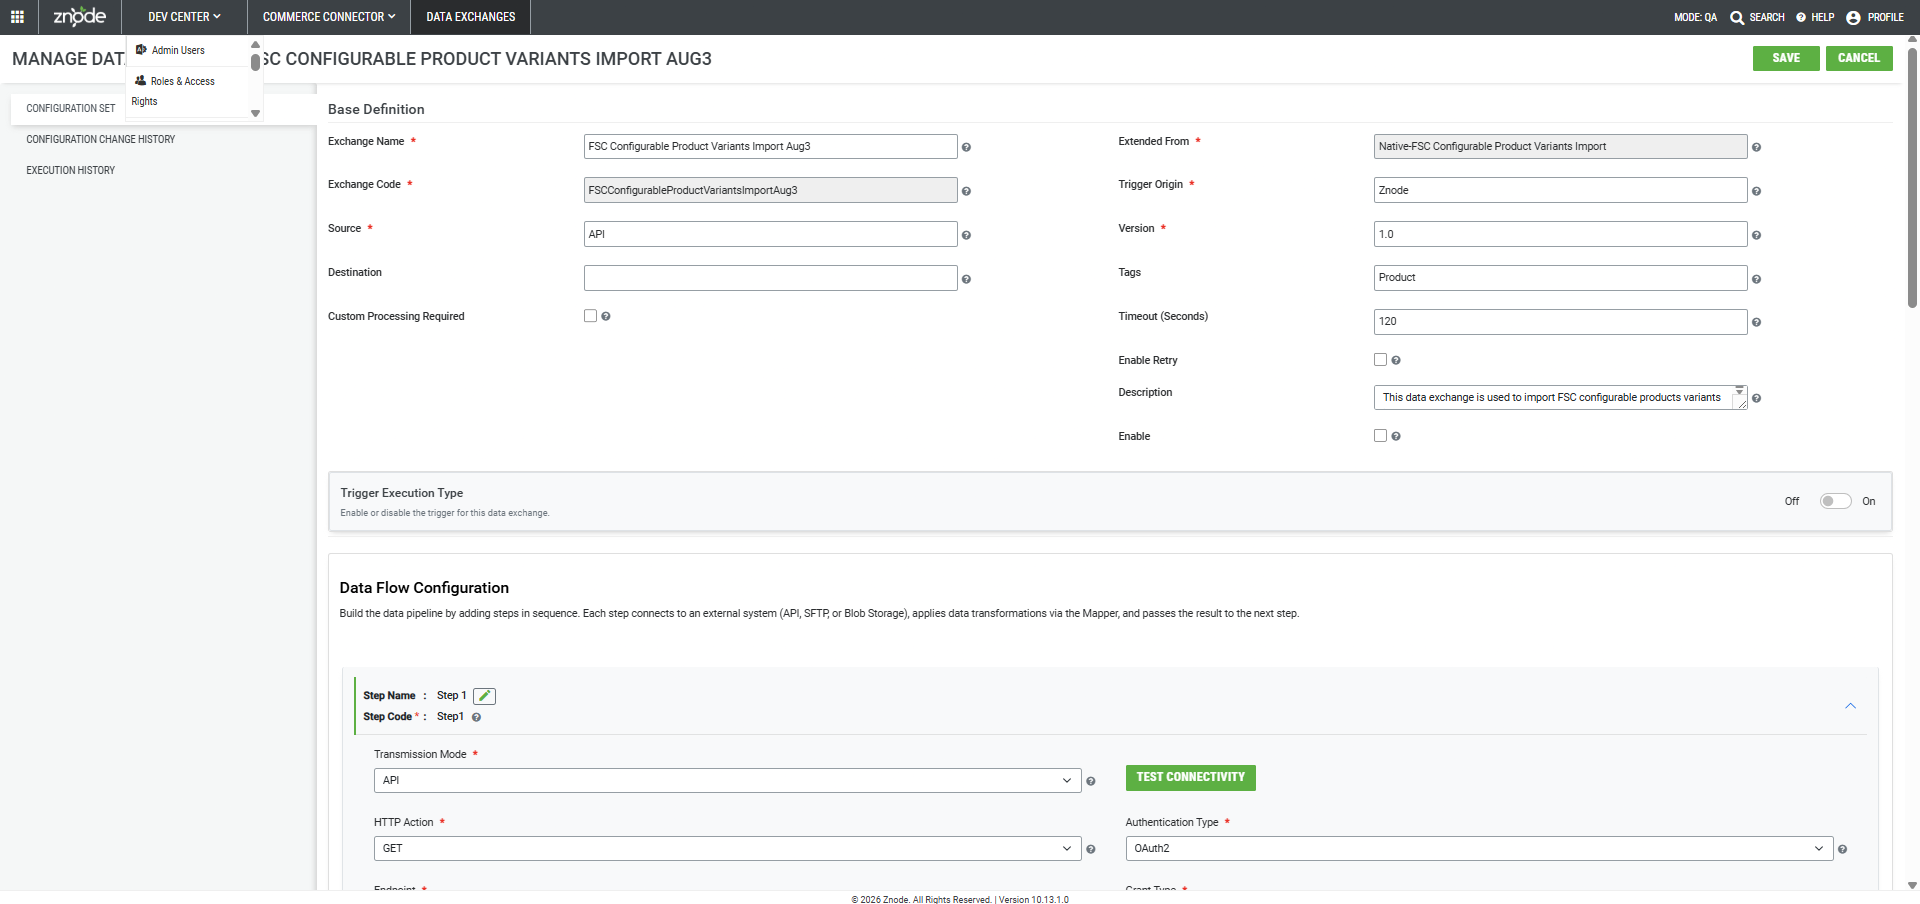
Task: Check Custom Processing Required checkbox
Action: [x=590, y=316]
